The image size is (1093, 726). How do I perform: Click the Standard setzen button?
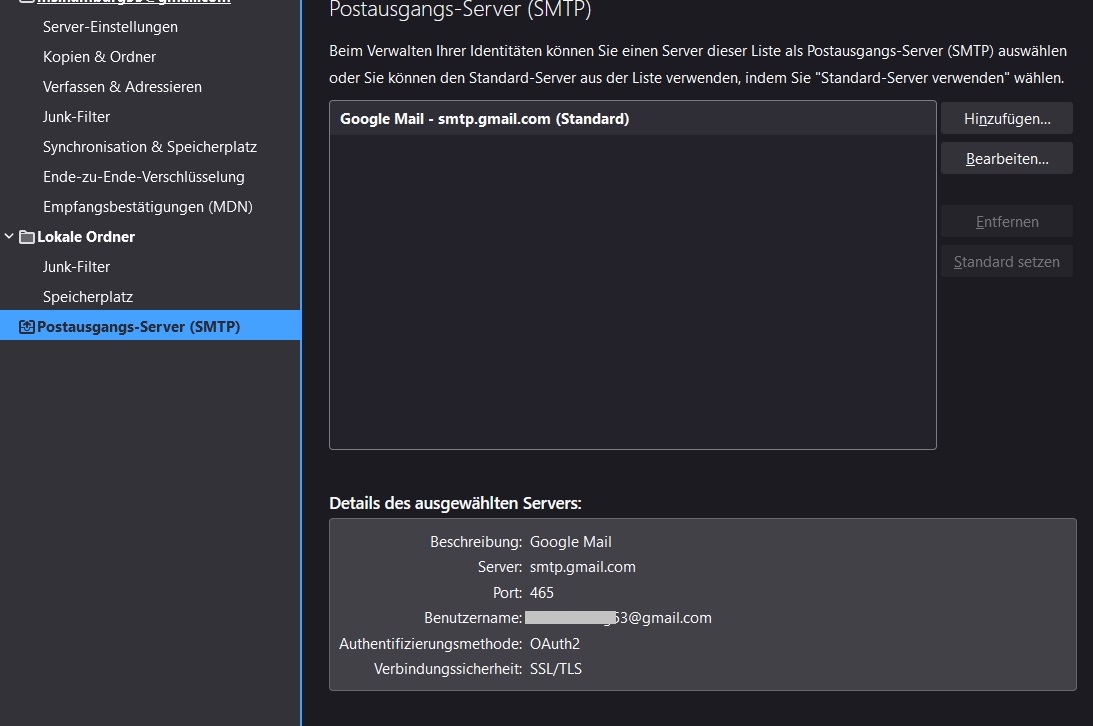point(1006,262)
